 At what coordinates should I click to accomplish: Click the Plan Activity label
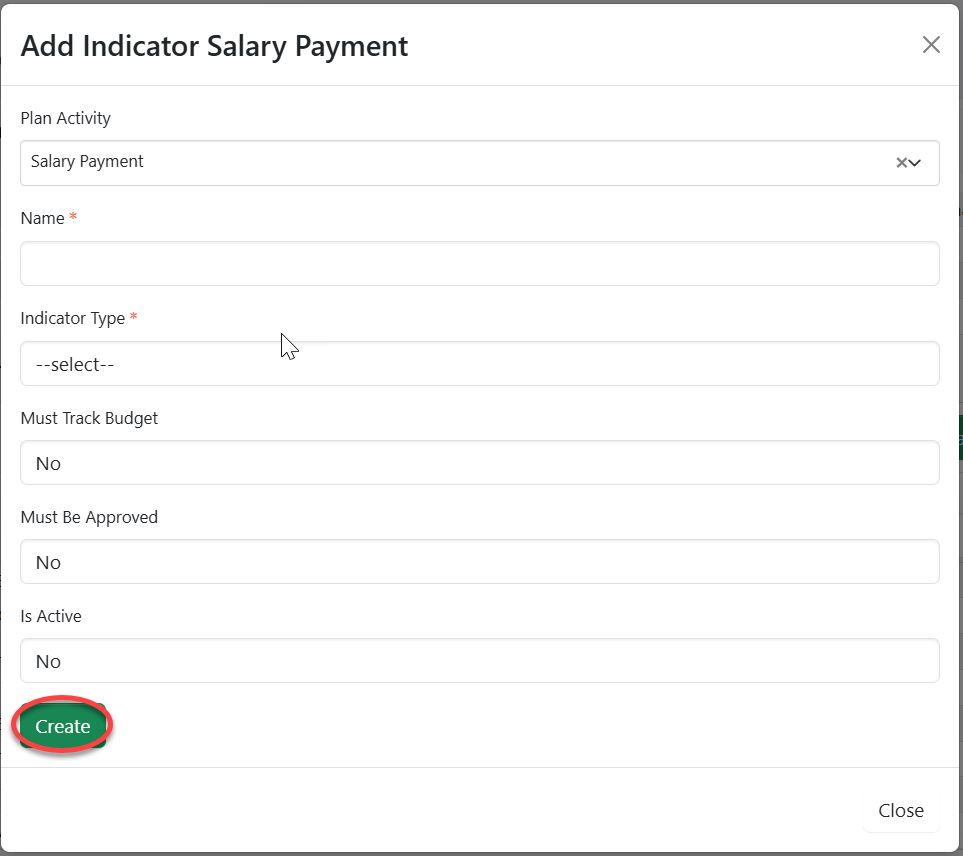(x=66, y=118)
